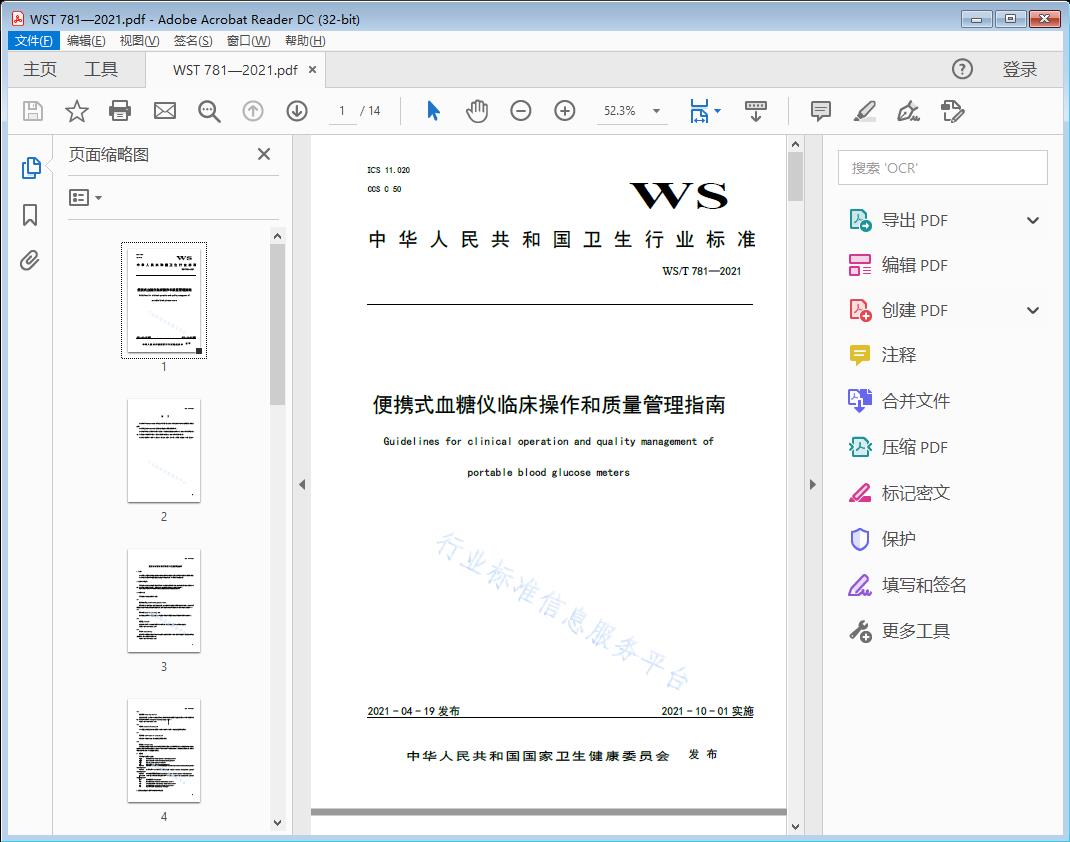Open the 视图 menu
The image size is (1070, 842).
(x=137, y=40)
